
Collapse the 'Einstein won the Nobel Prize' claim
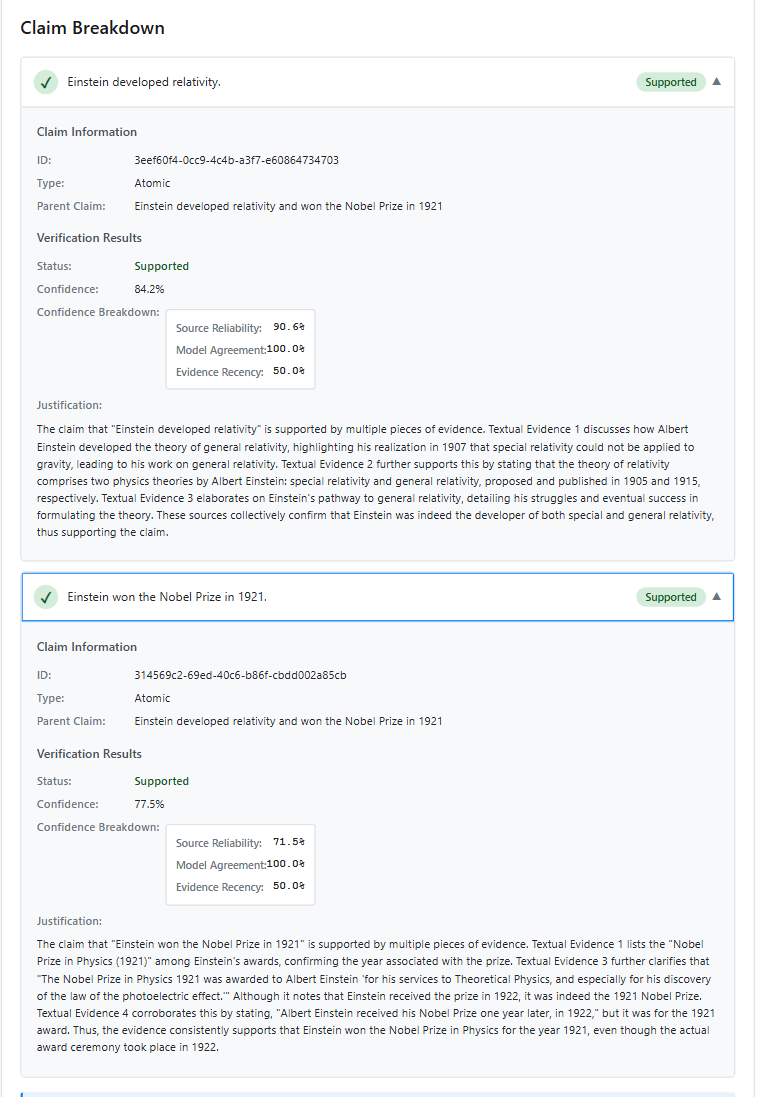(716, 596)
